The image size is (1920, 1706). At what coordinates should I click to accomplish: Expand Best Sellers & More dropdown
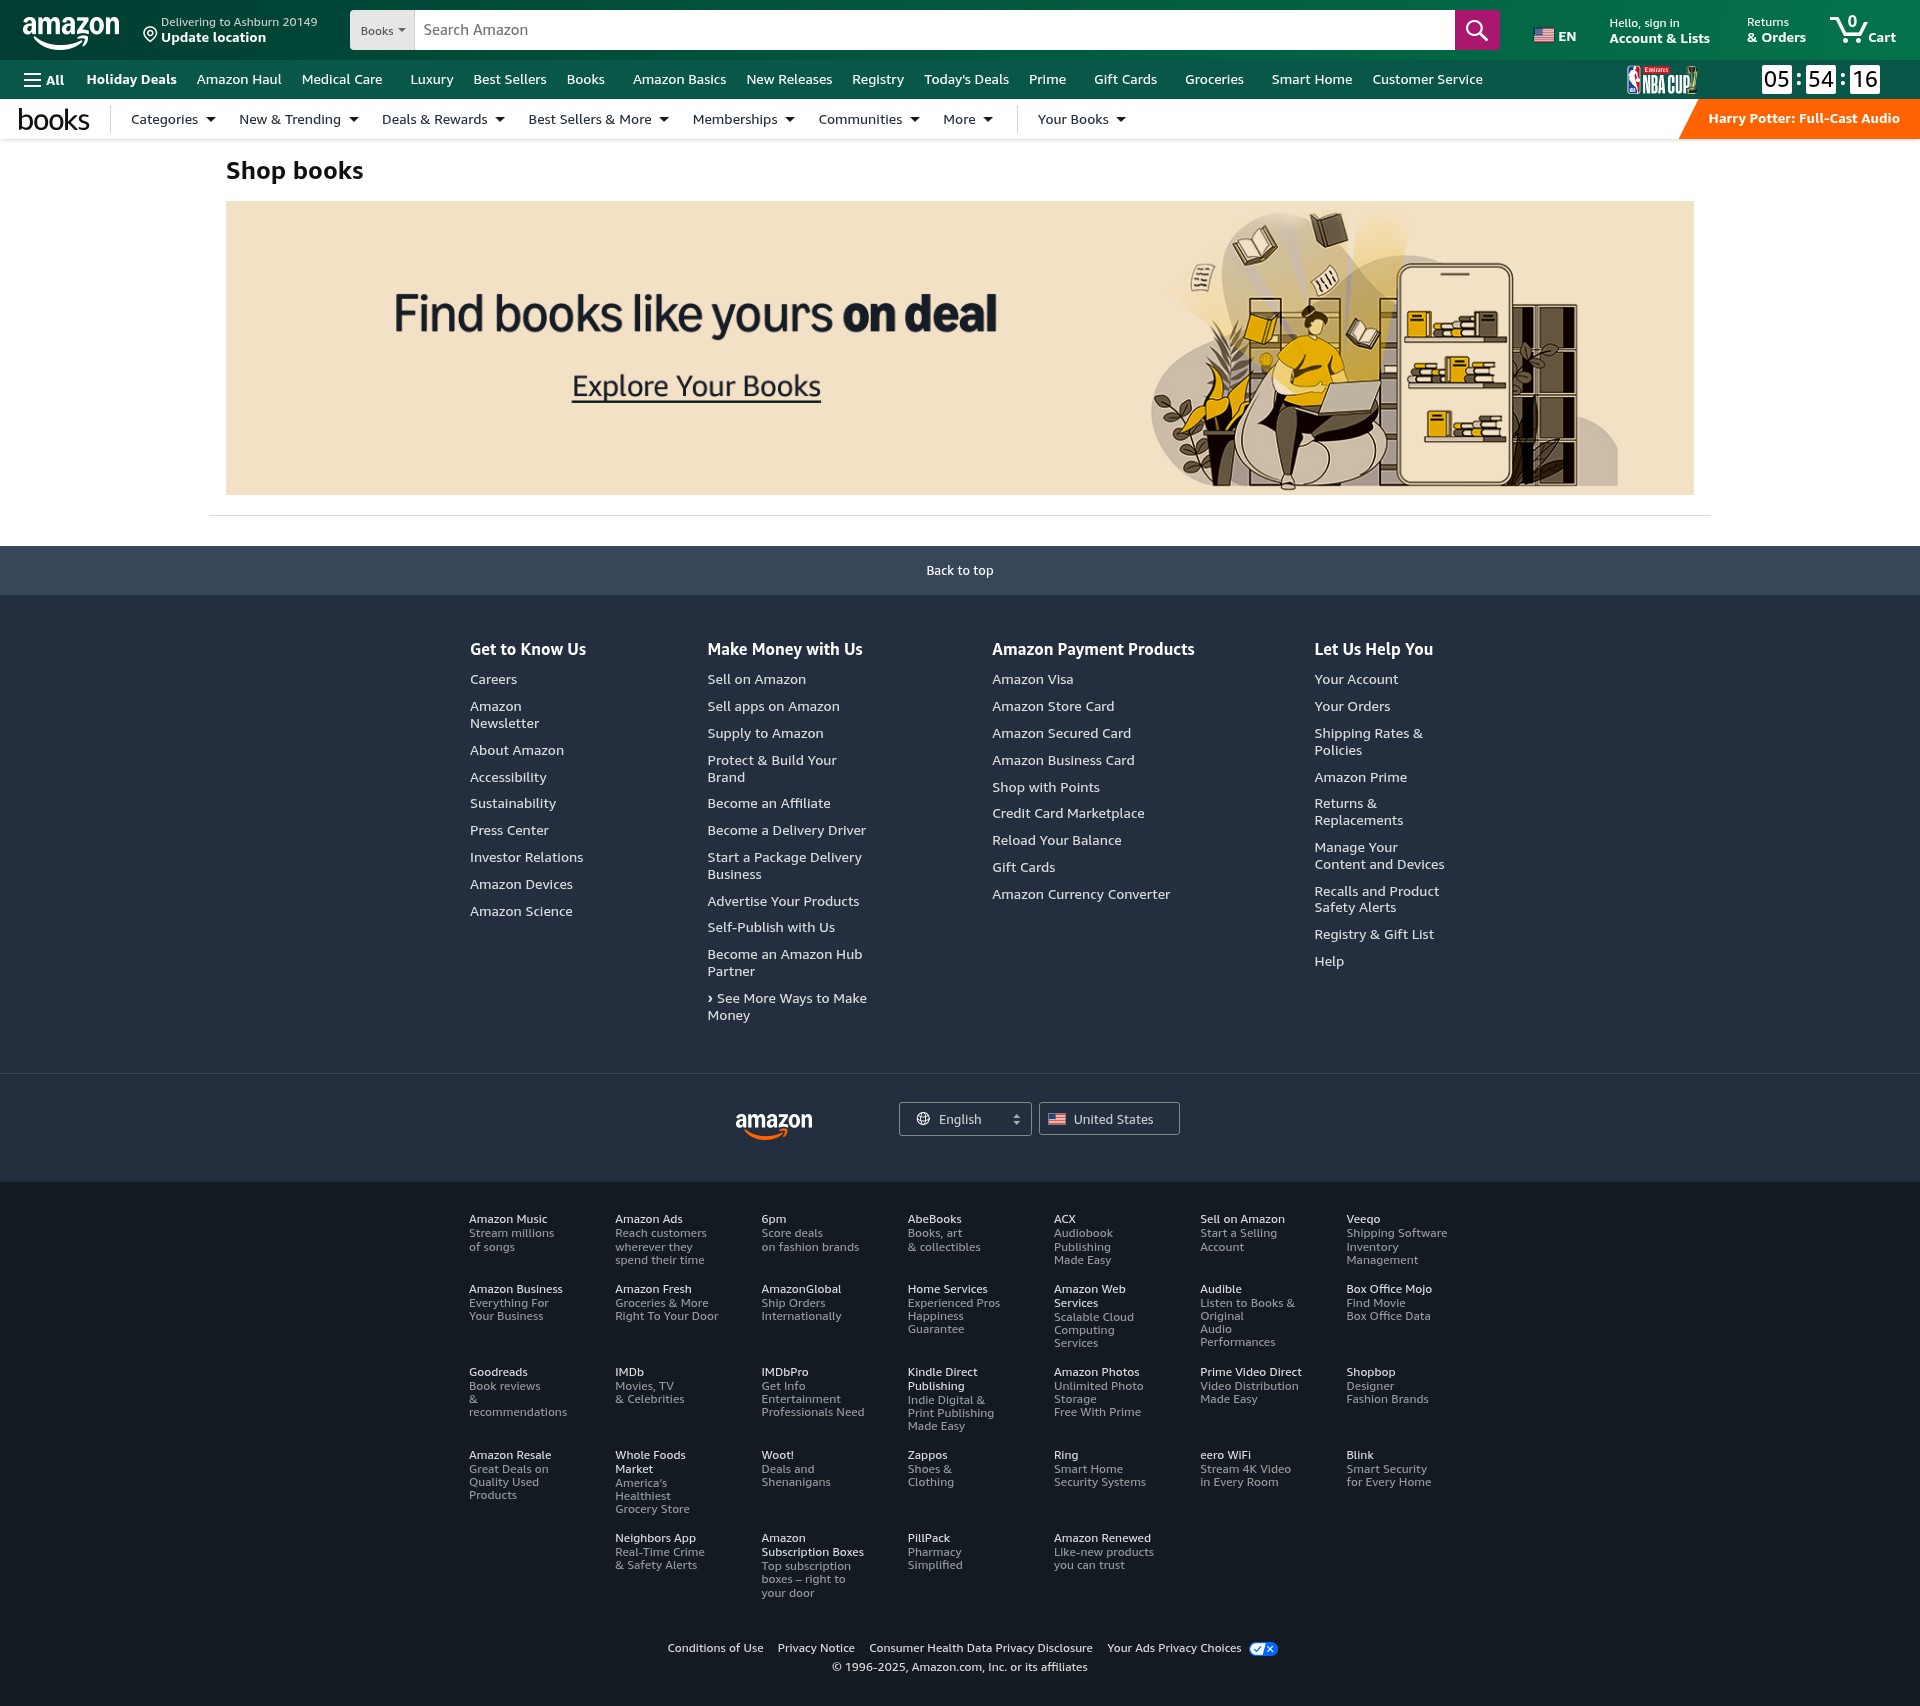tap(598, 119)
